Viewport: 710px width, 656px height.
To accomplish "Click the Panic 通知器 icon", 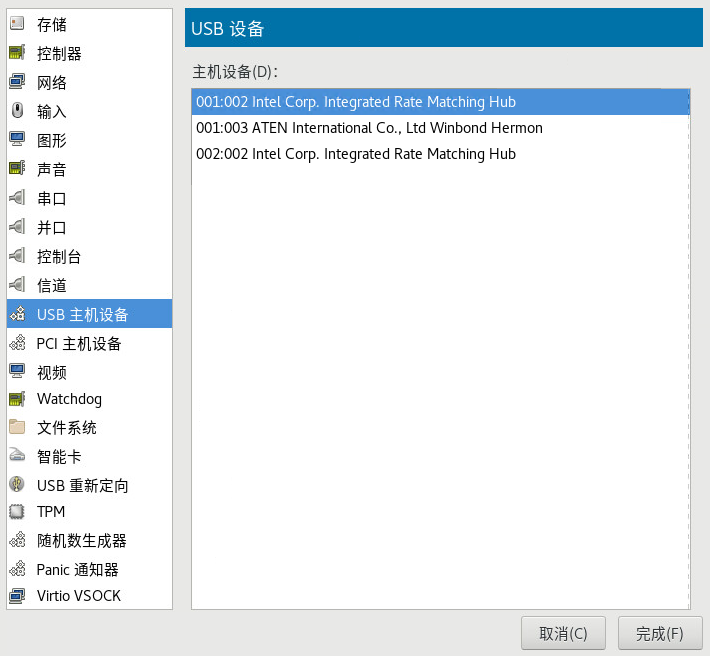I will [17, 569].
